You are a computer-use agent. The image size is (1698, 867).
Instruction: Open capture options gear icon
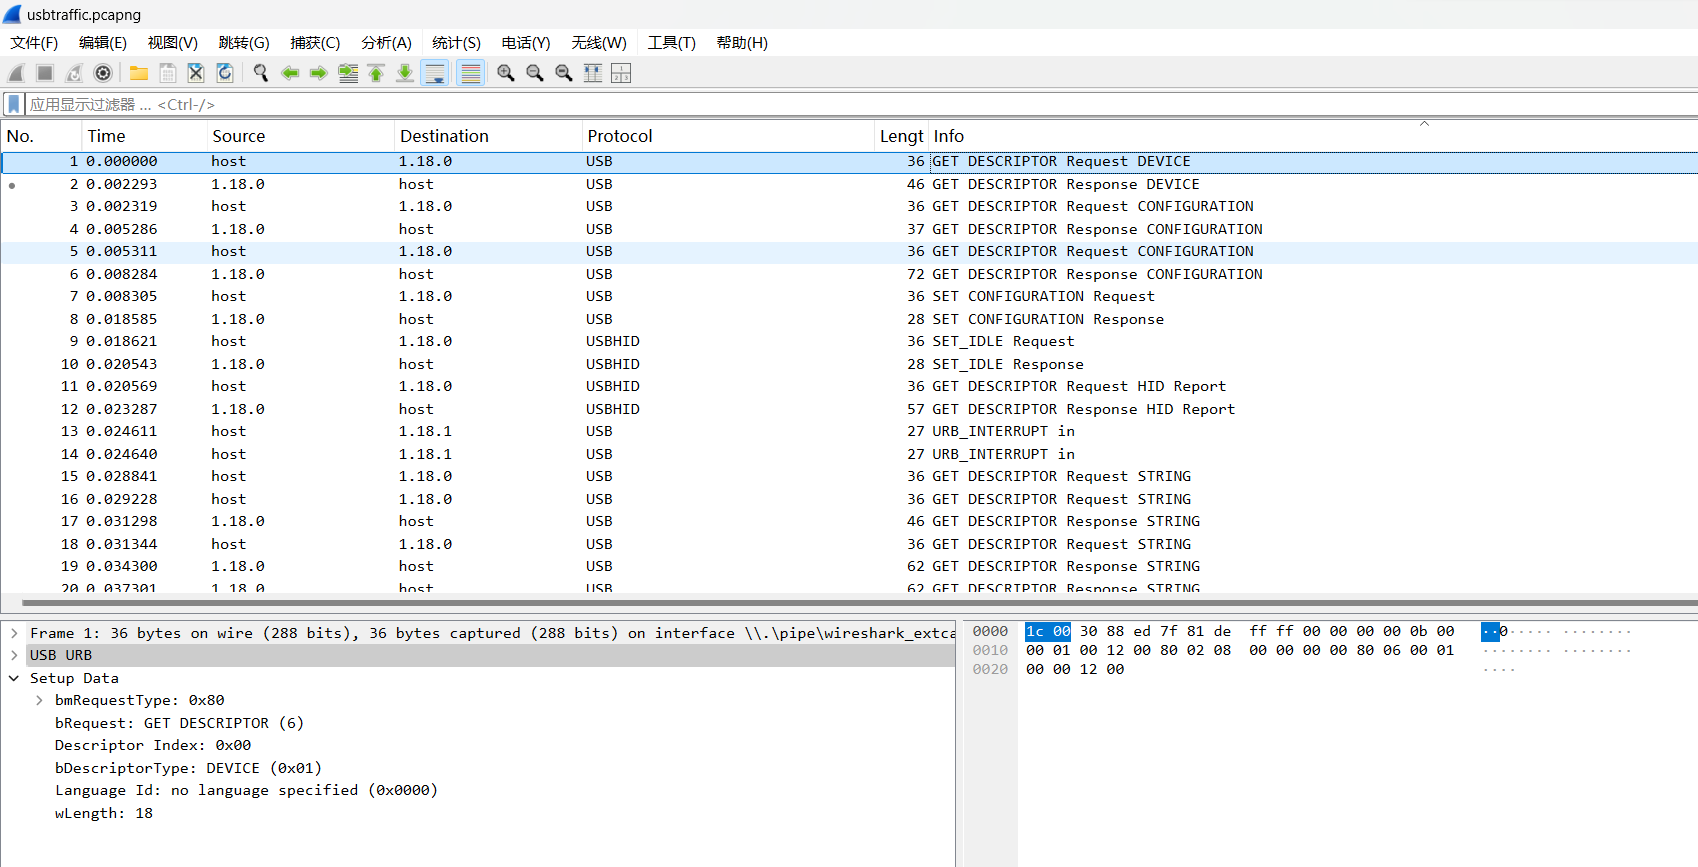[x=103, y=73]
